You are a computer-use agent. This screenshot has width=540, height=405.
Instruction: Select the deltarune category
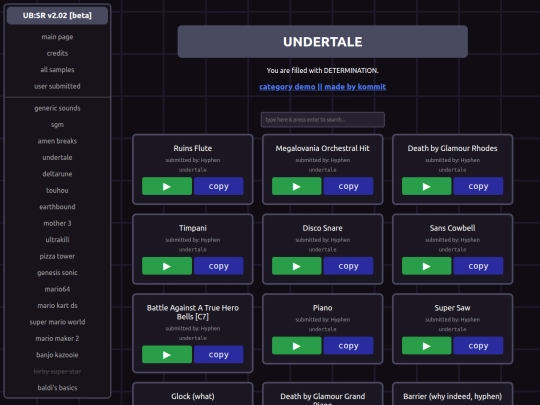57,174
